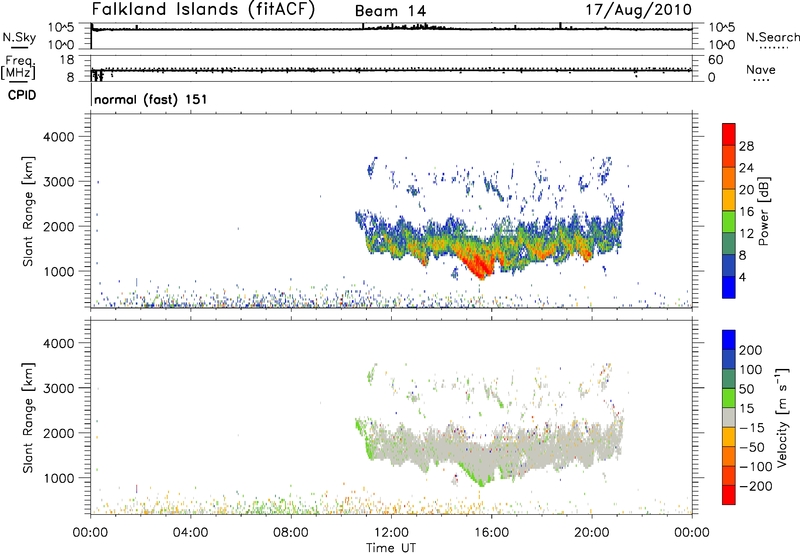Click the blue bottom of power color bar

point(729,287)
